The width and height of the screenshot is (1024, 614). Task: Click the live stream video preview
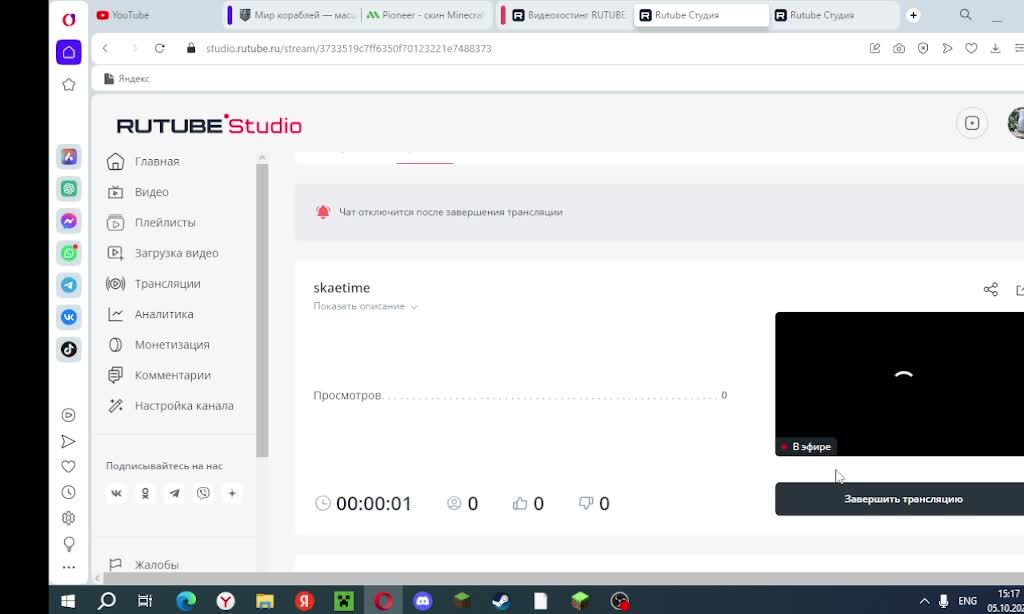[899, 384]
